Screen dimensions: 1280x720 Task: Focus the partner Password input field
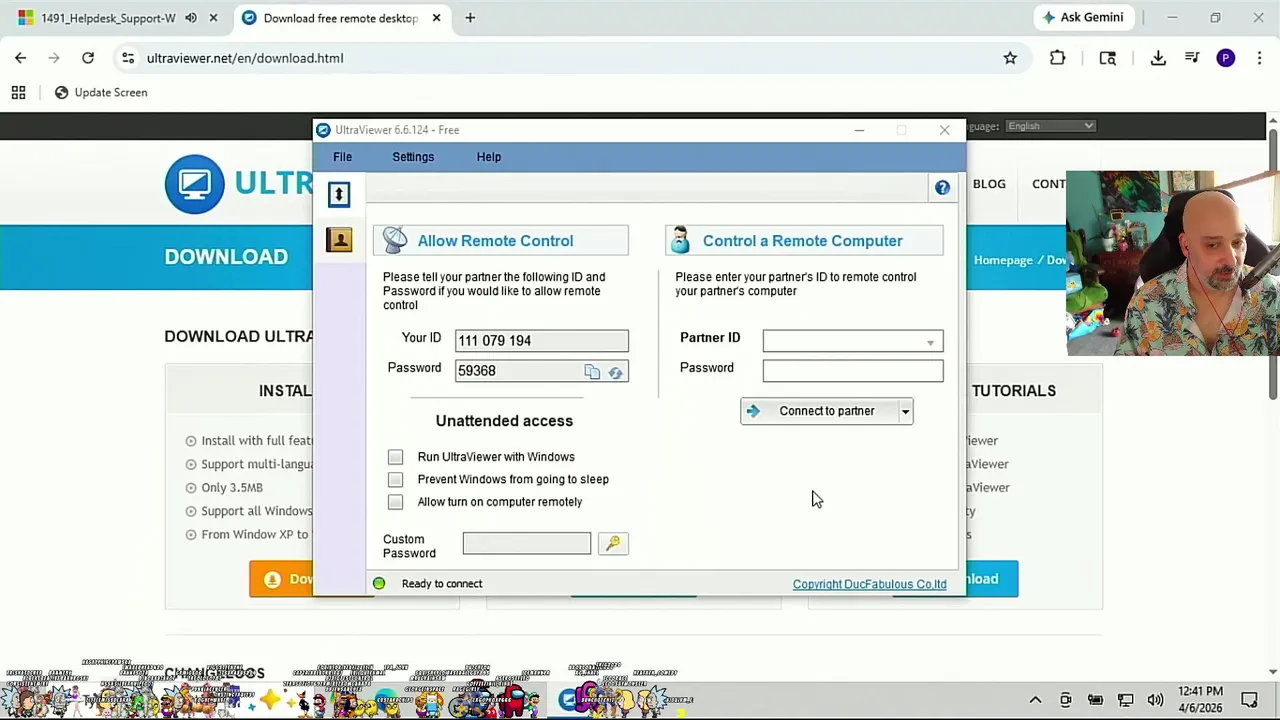[853, 371]
